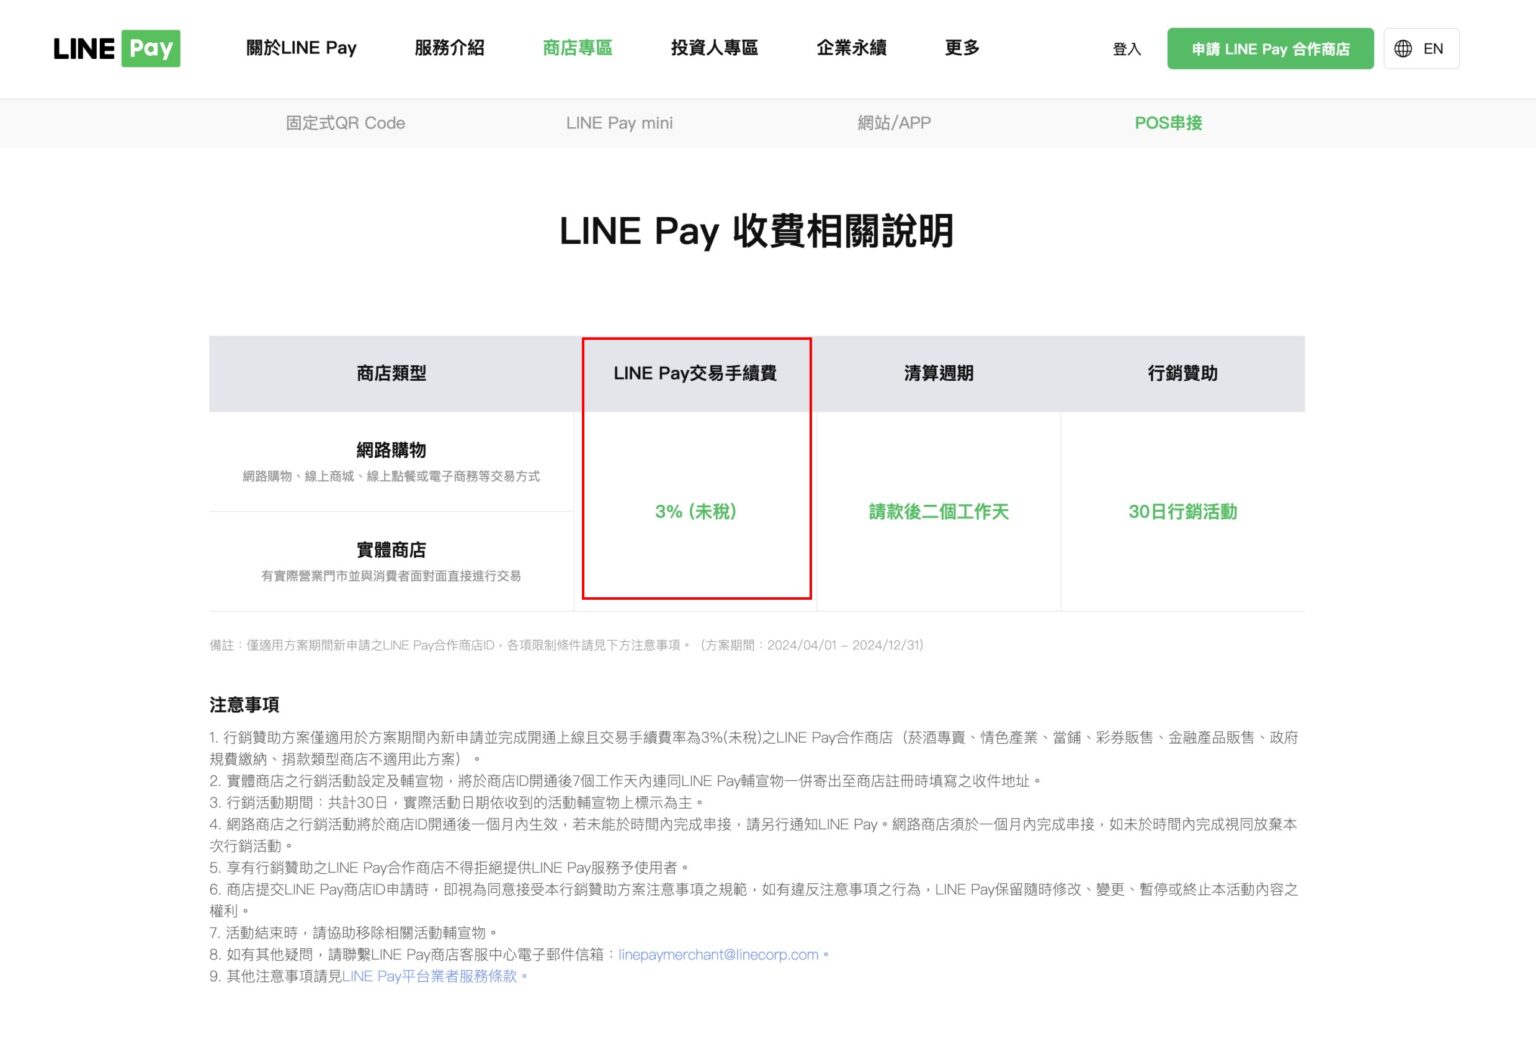This screenshot has width=1536, height=1050.
Task: Click the green Pay badge in logo
Action: click(152, 48)
